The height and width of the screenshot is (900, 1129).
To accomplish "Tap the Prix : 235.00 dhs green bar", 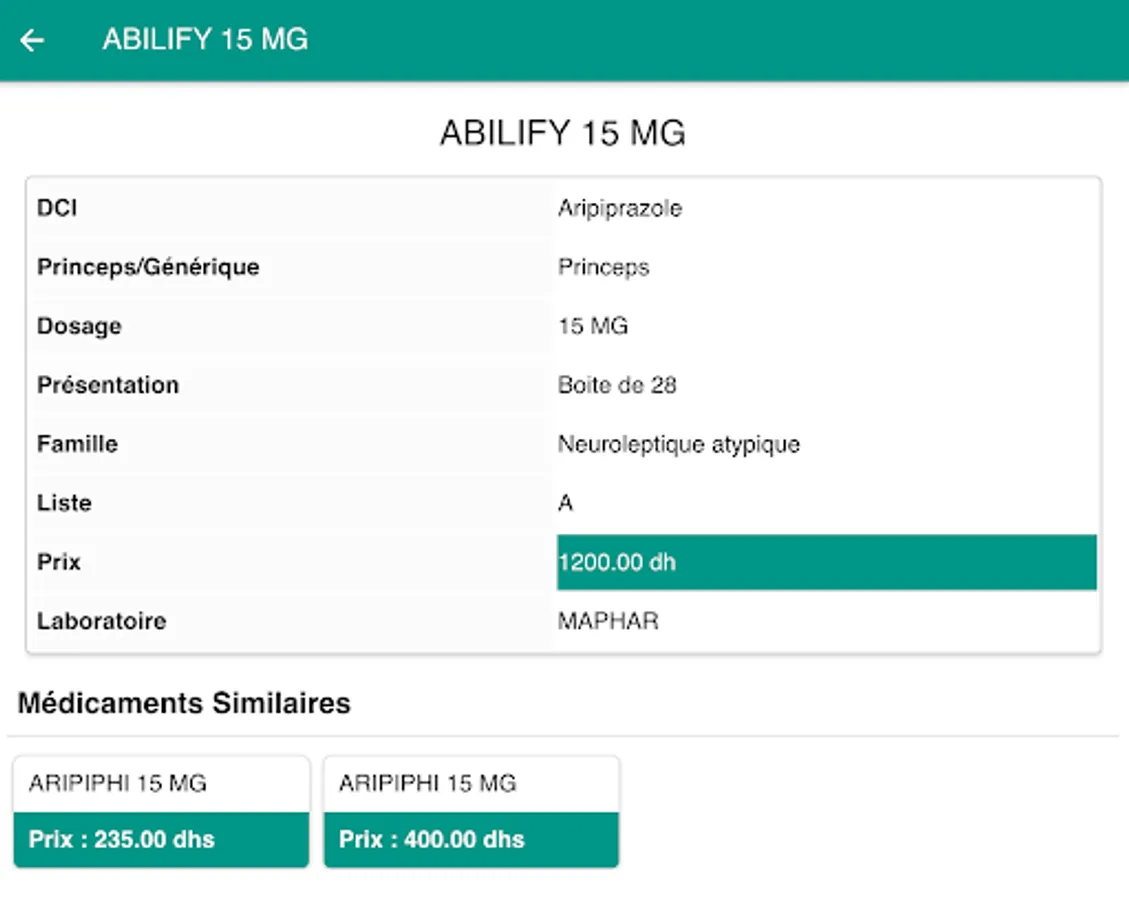I will [161, 839].
